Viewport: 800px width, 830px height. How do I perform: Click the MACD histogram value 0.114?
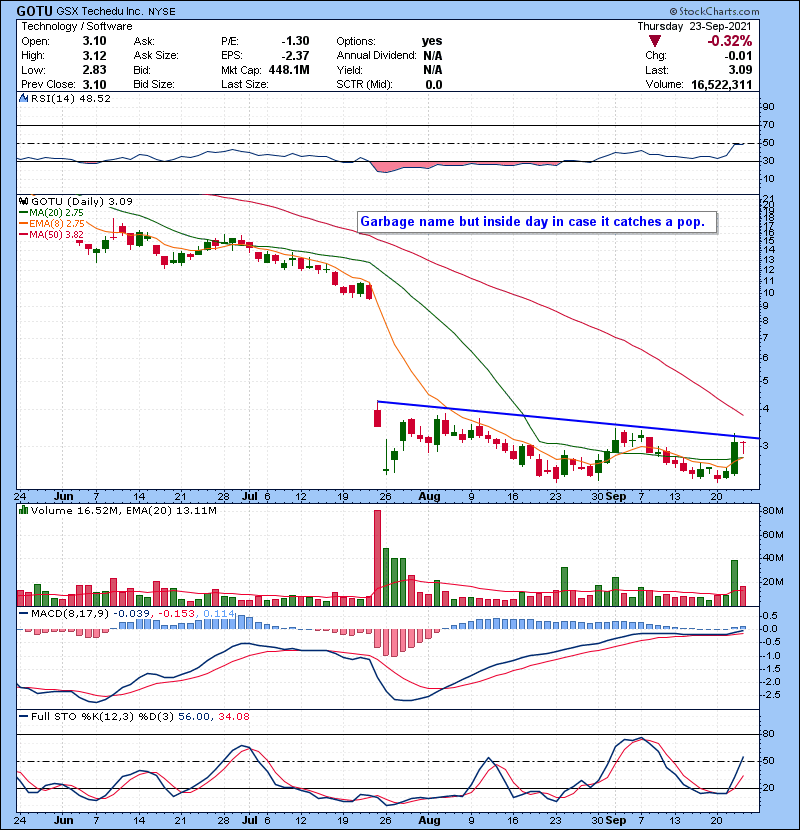[x=219, y=614]
